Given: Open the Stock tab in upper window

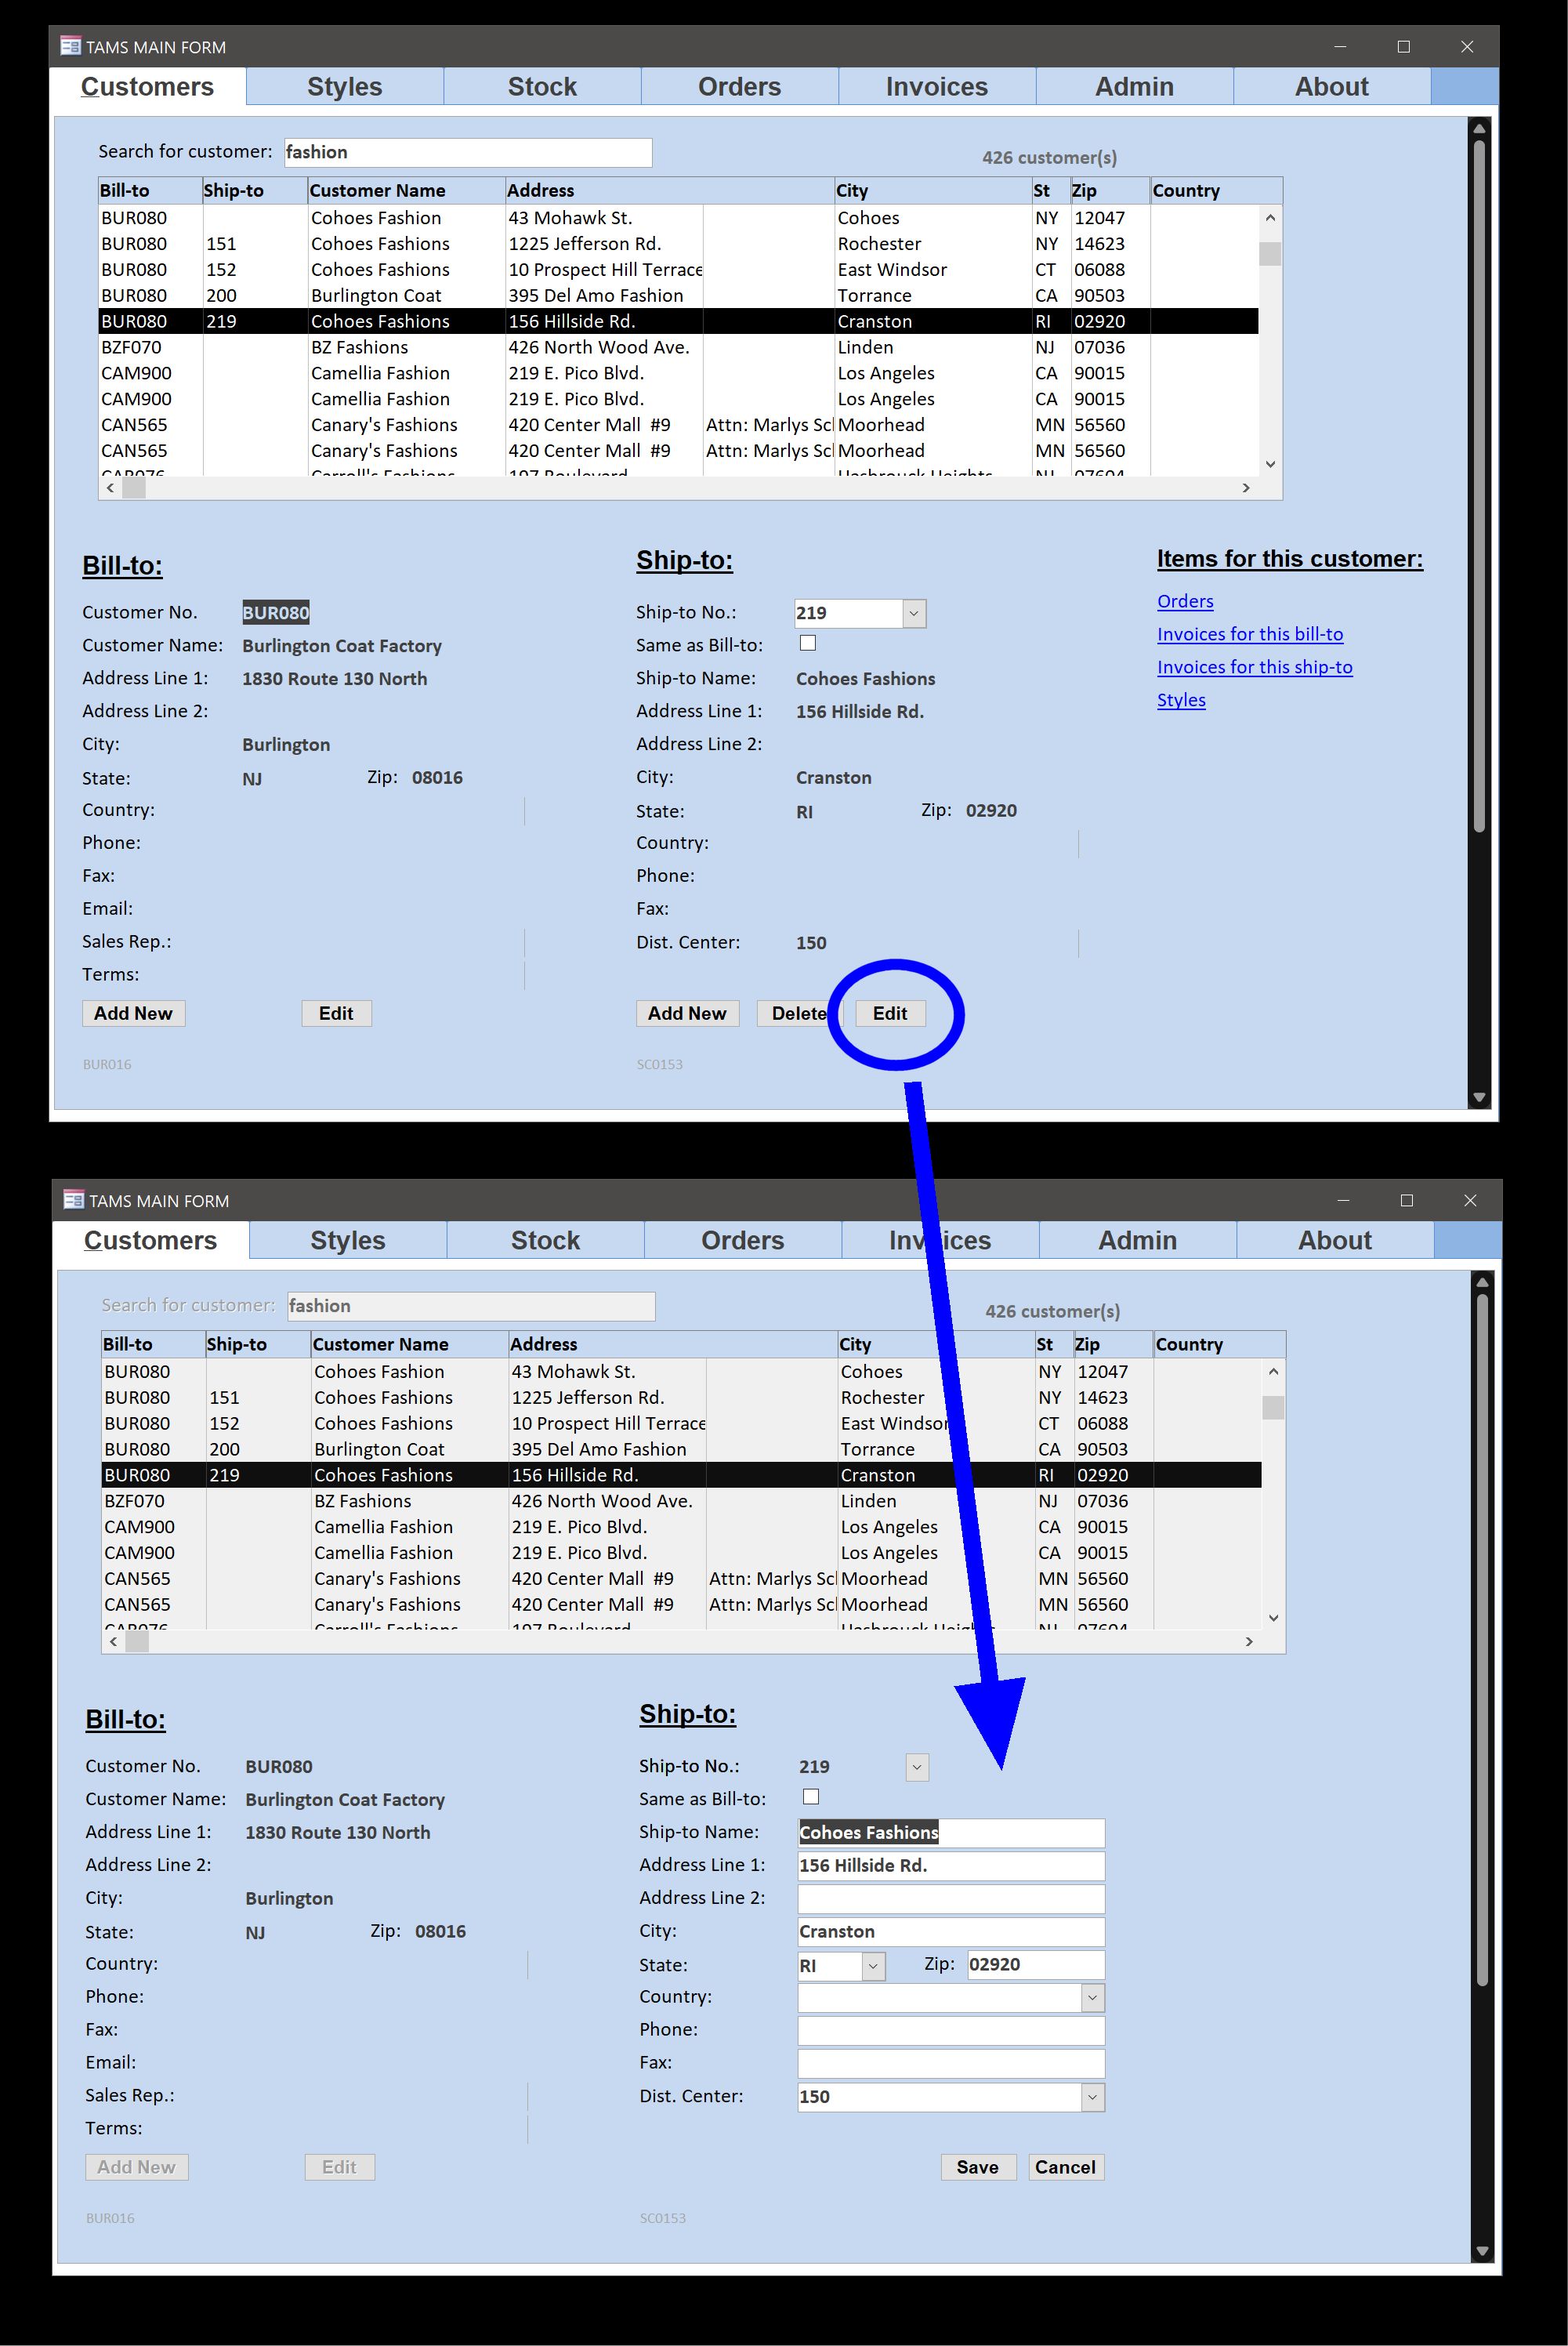Looking at the screenshot, I should 542,87.
